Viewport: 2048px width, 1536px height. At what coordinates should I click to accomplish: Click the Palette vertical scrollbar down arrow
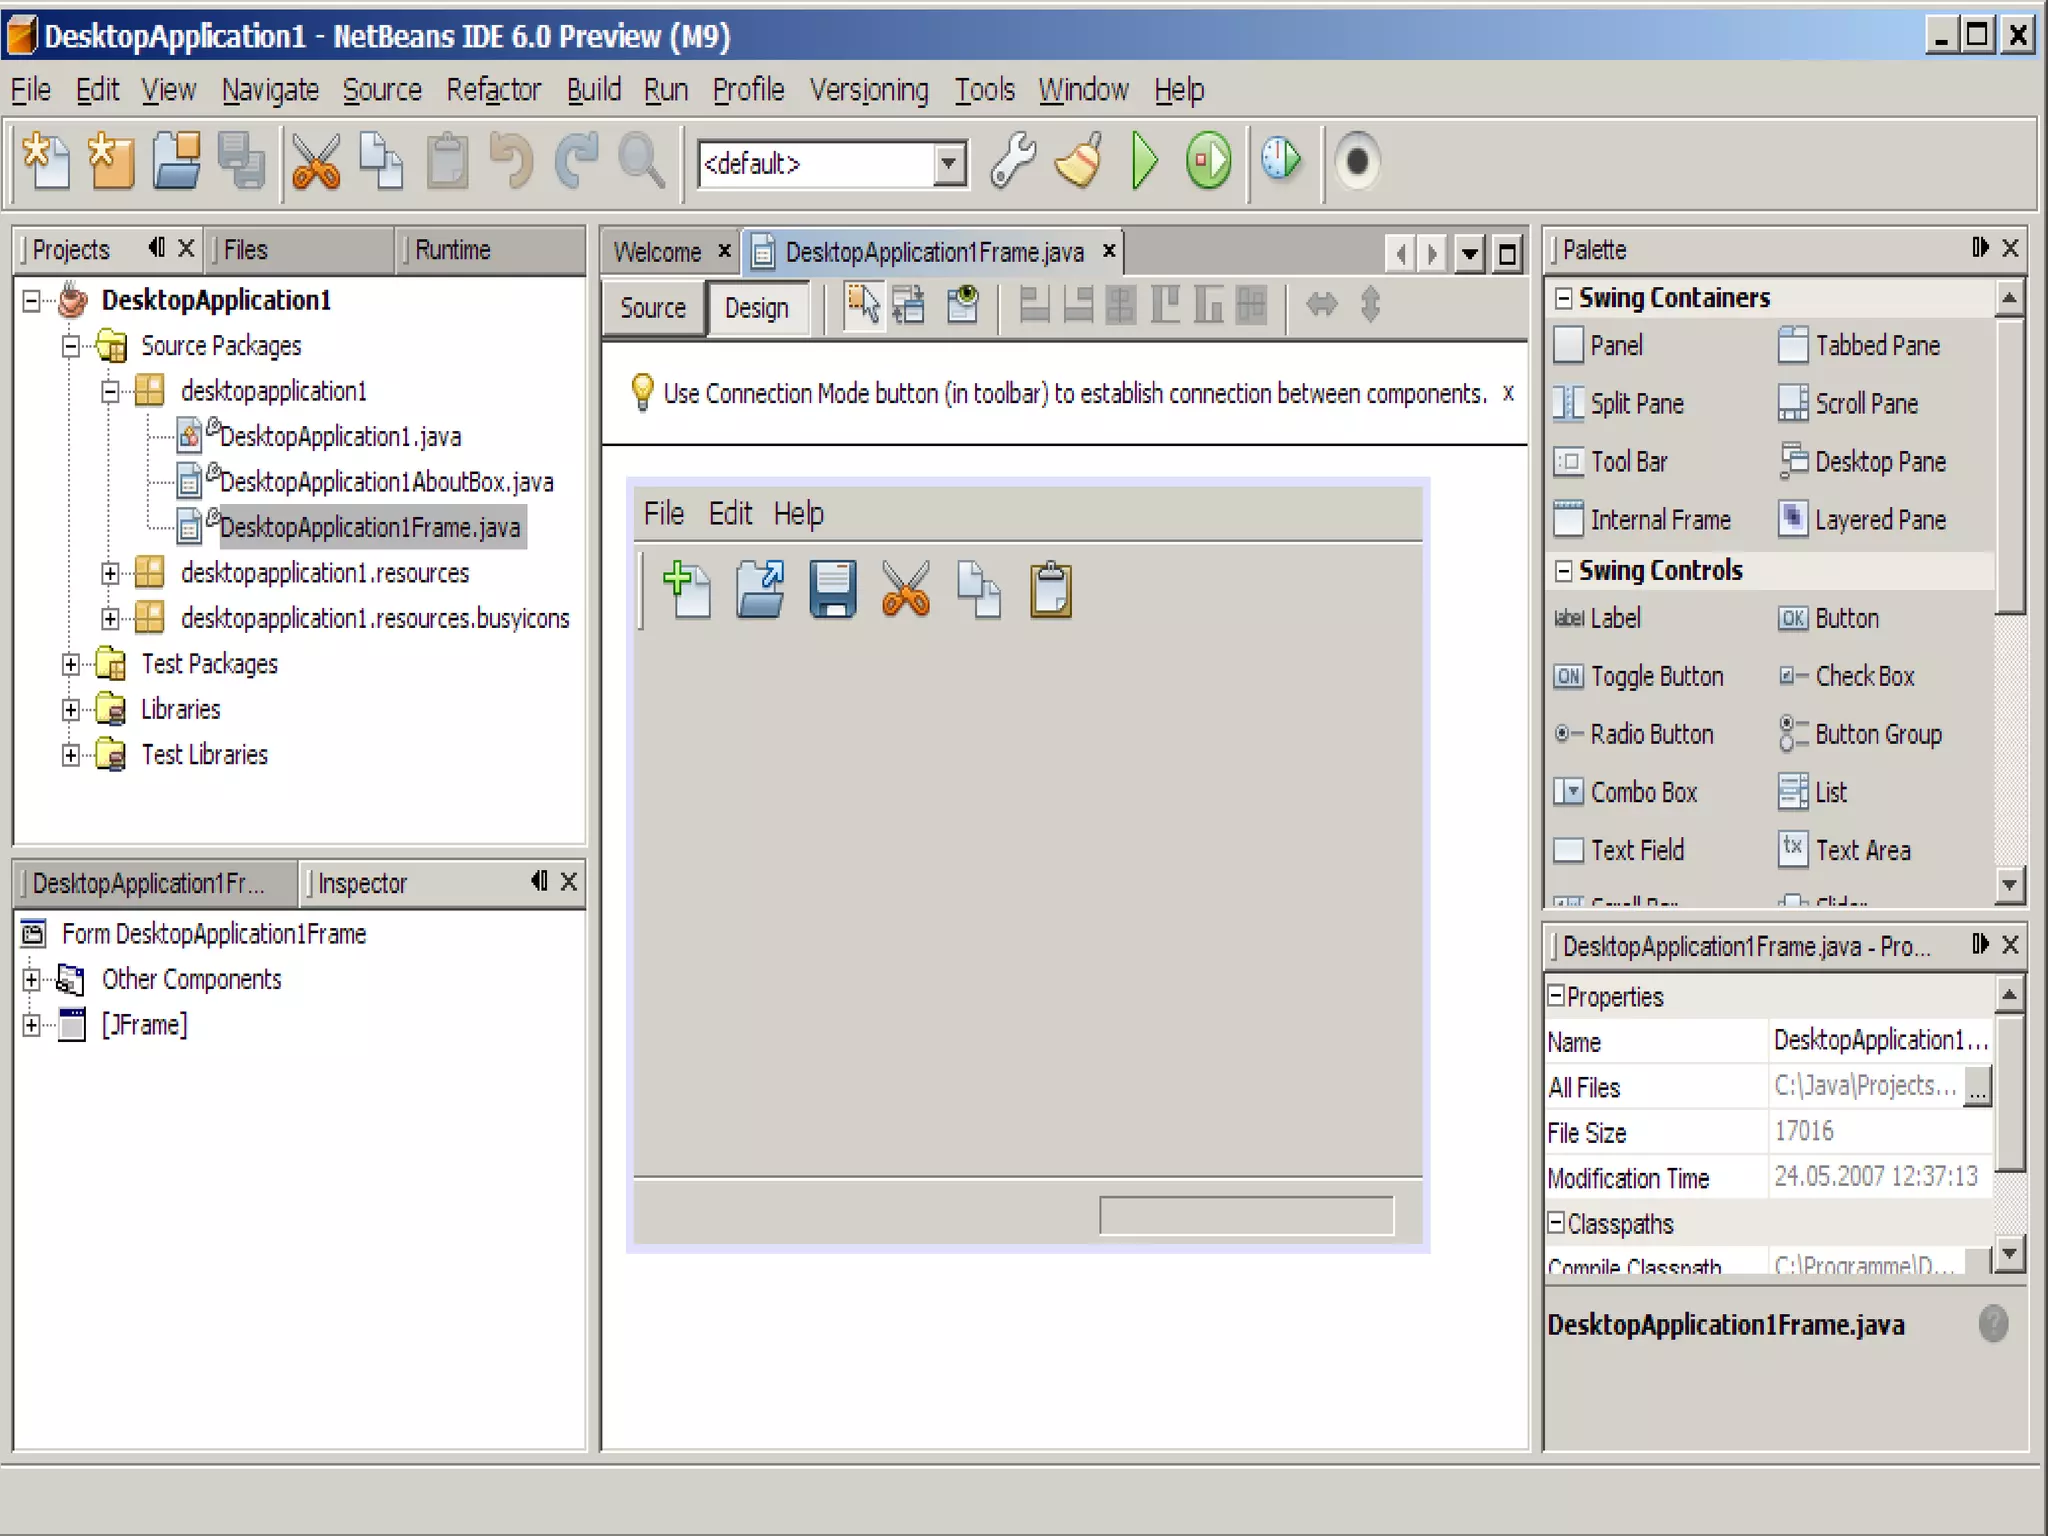pos(2009,884)
